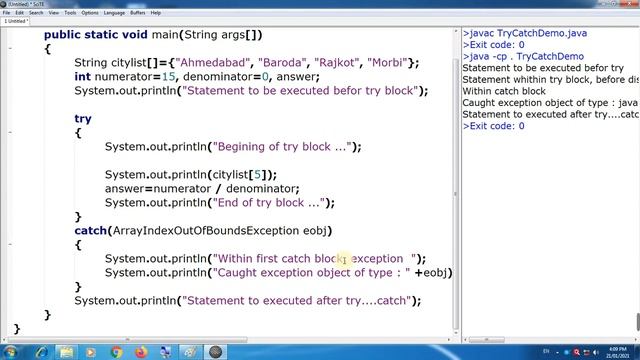Viewport: 640px width, 360px height.
Task: Click the "Begining of try block ..." string
Action: [x=282, y=147]
